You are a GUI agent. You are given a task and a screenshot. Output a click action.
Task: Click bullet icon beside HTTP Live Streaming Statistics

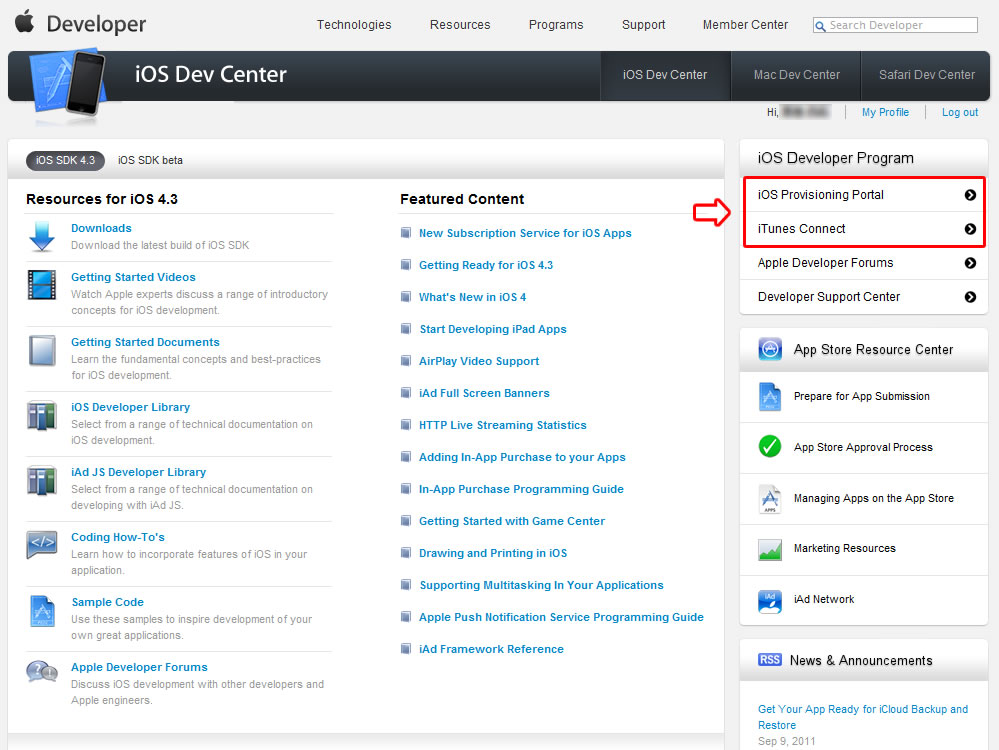pos(405,424)
